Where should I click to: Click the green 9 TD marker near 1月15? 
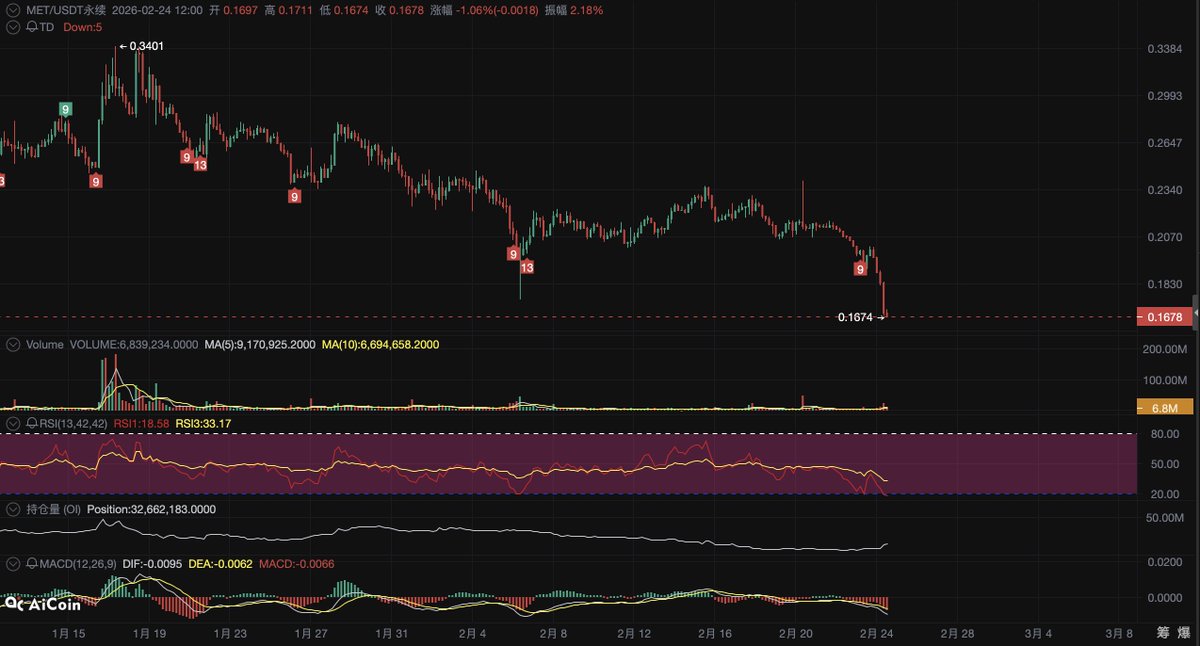(65, 109)
